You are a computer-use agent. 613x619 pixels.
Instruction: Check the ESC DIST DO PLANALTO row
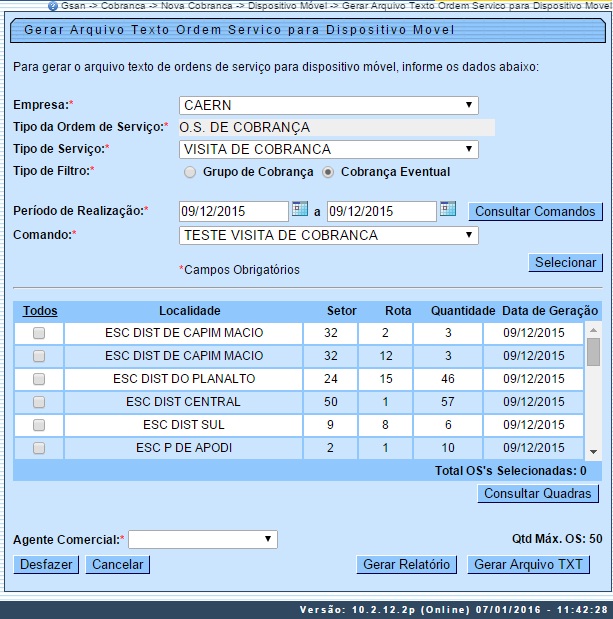click(39, 379)
